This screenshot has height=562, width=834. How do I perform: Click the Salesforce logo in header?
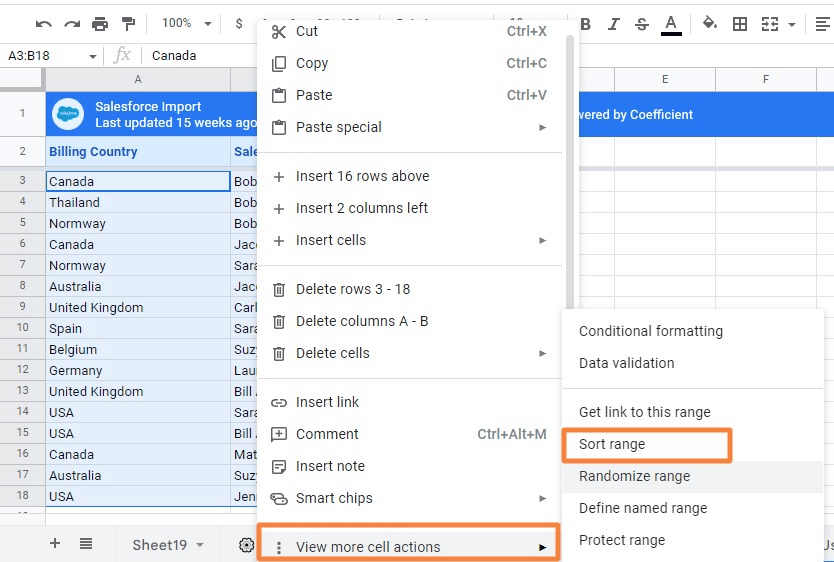coord(68,114)
